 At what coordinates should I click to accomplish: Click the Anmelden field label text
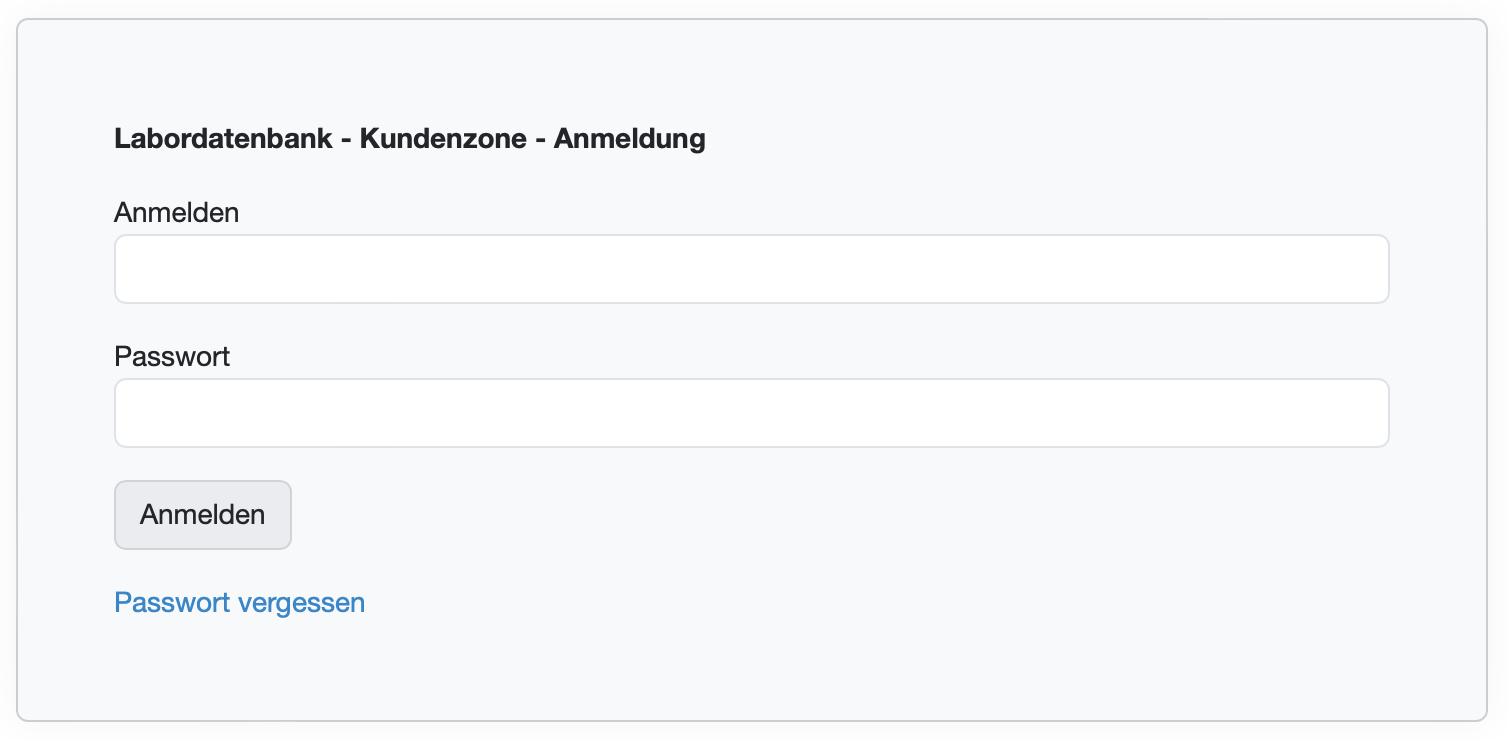click(x=176, y=212)
